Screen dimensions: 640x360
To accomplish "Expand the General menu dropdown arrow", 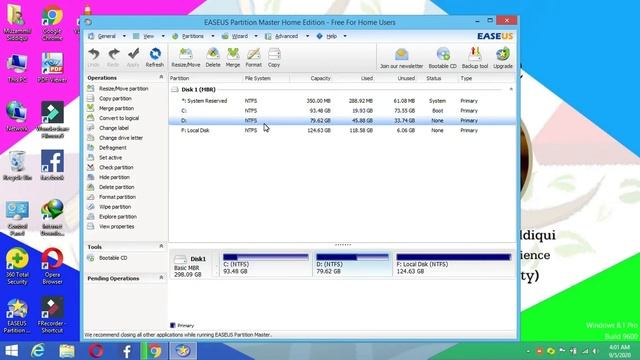I will tap(124, 36).
